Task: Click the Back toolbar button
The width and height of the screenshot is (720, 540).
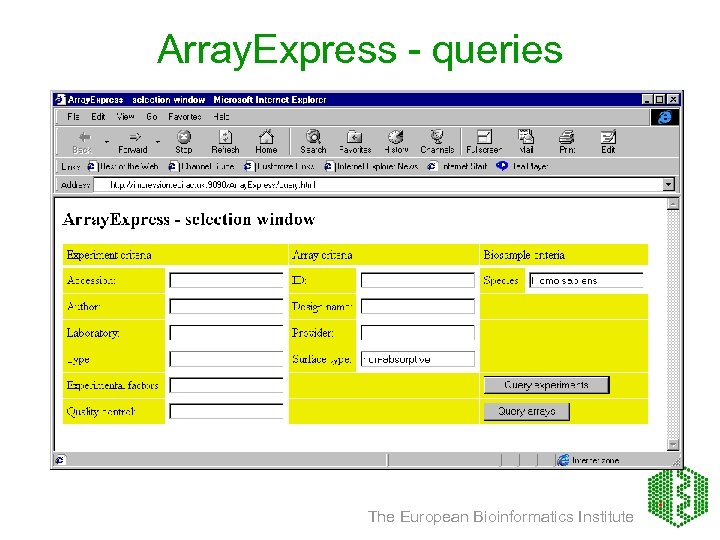Action: pos(84,142)
